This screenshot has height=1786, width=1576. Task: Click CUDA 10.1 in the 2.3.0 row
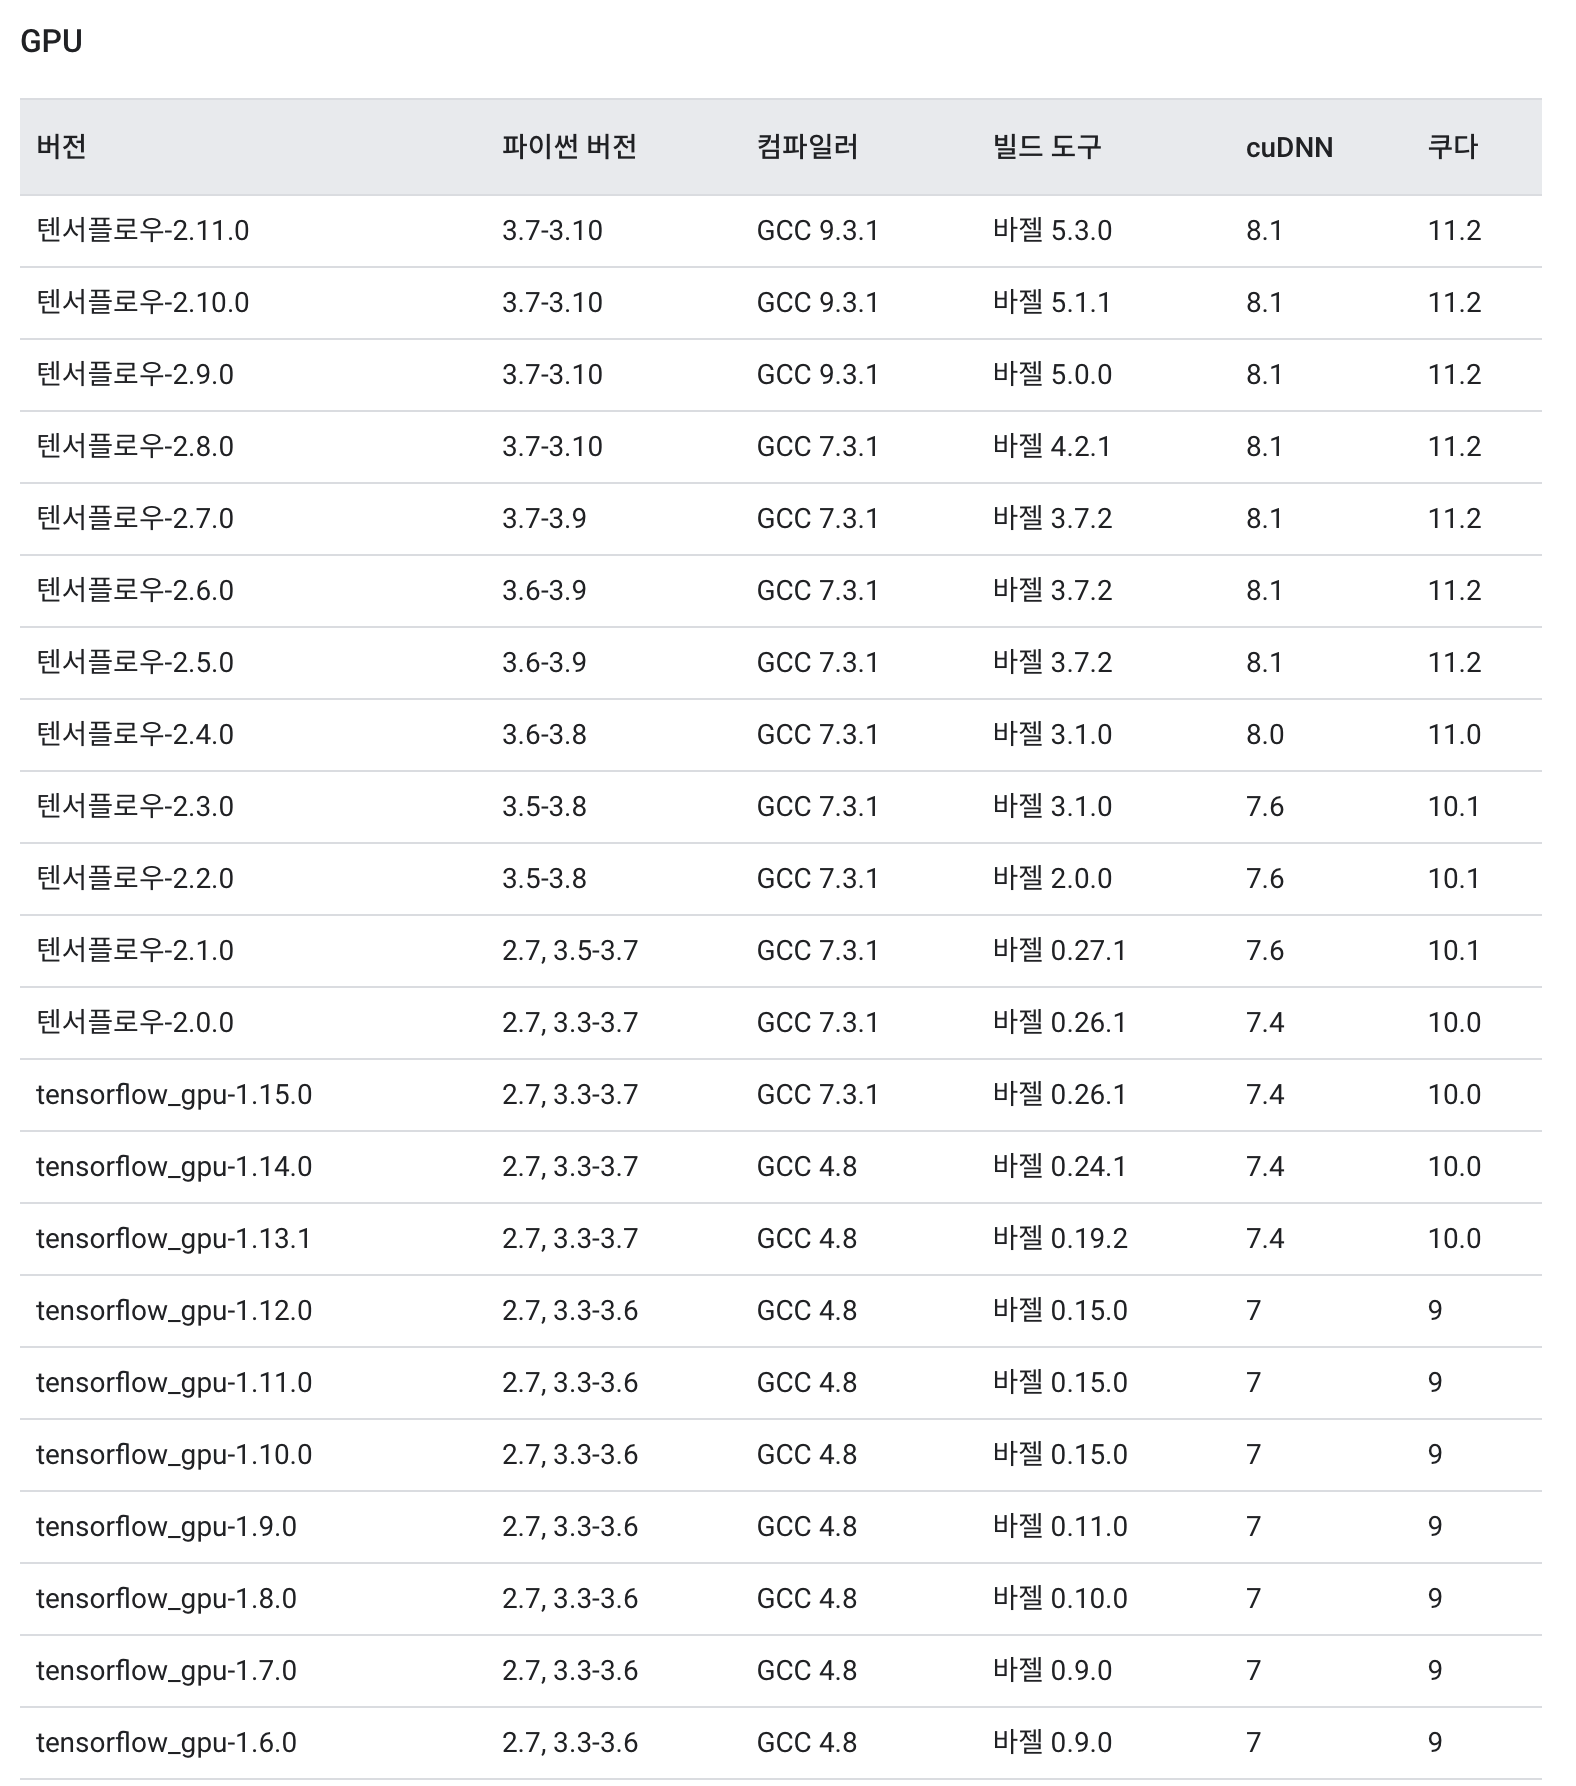coord(1454,807)
